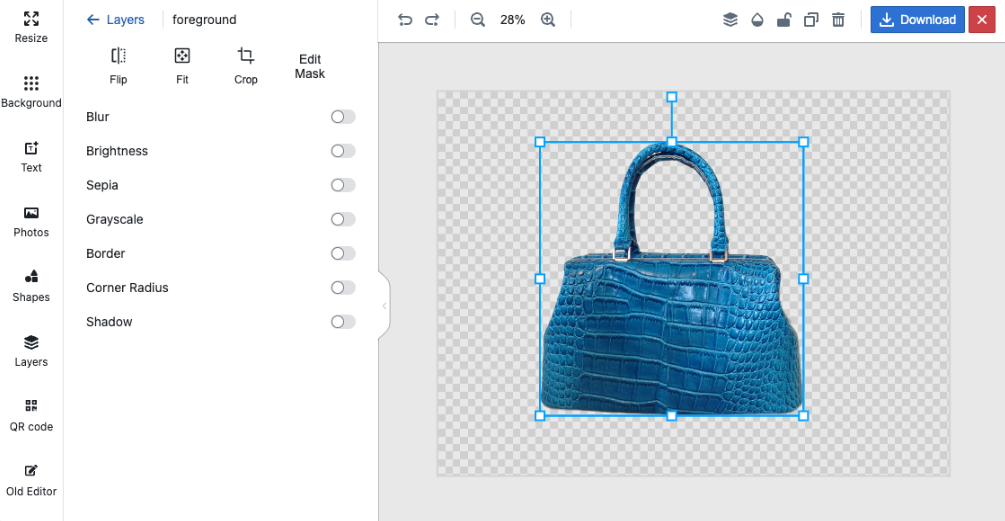The image size is (1005, 521).
Task: Enable the Border toggle
Action: click(x=343, y=253)
